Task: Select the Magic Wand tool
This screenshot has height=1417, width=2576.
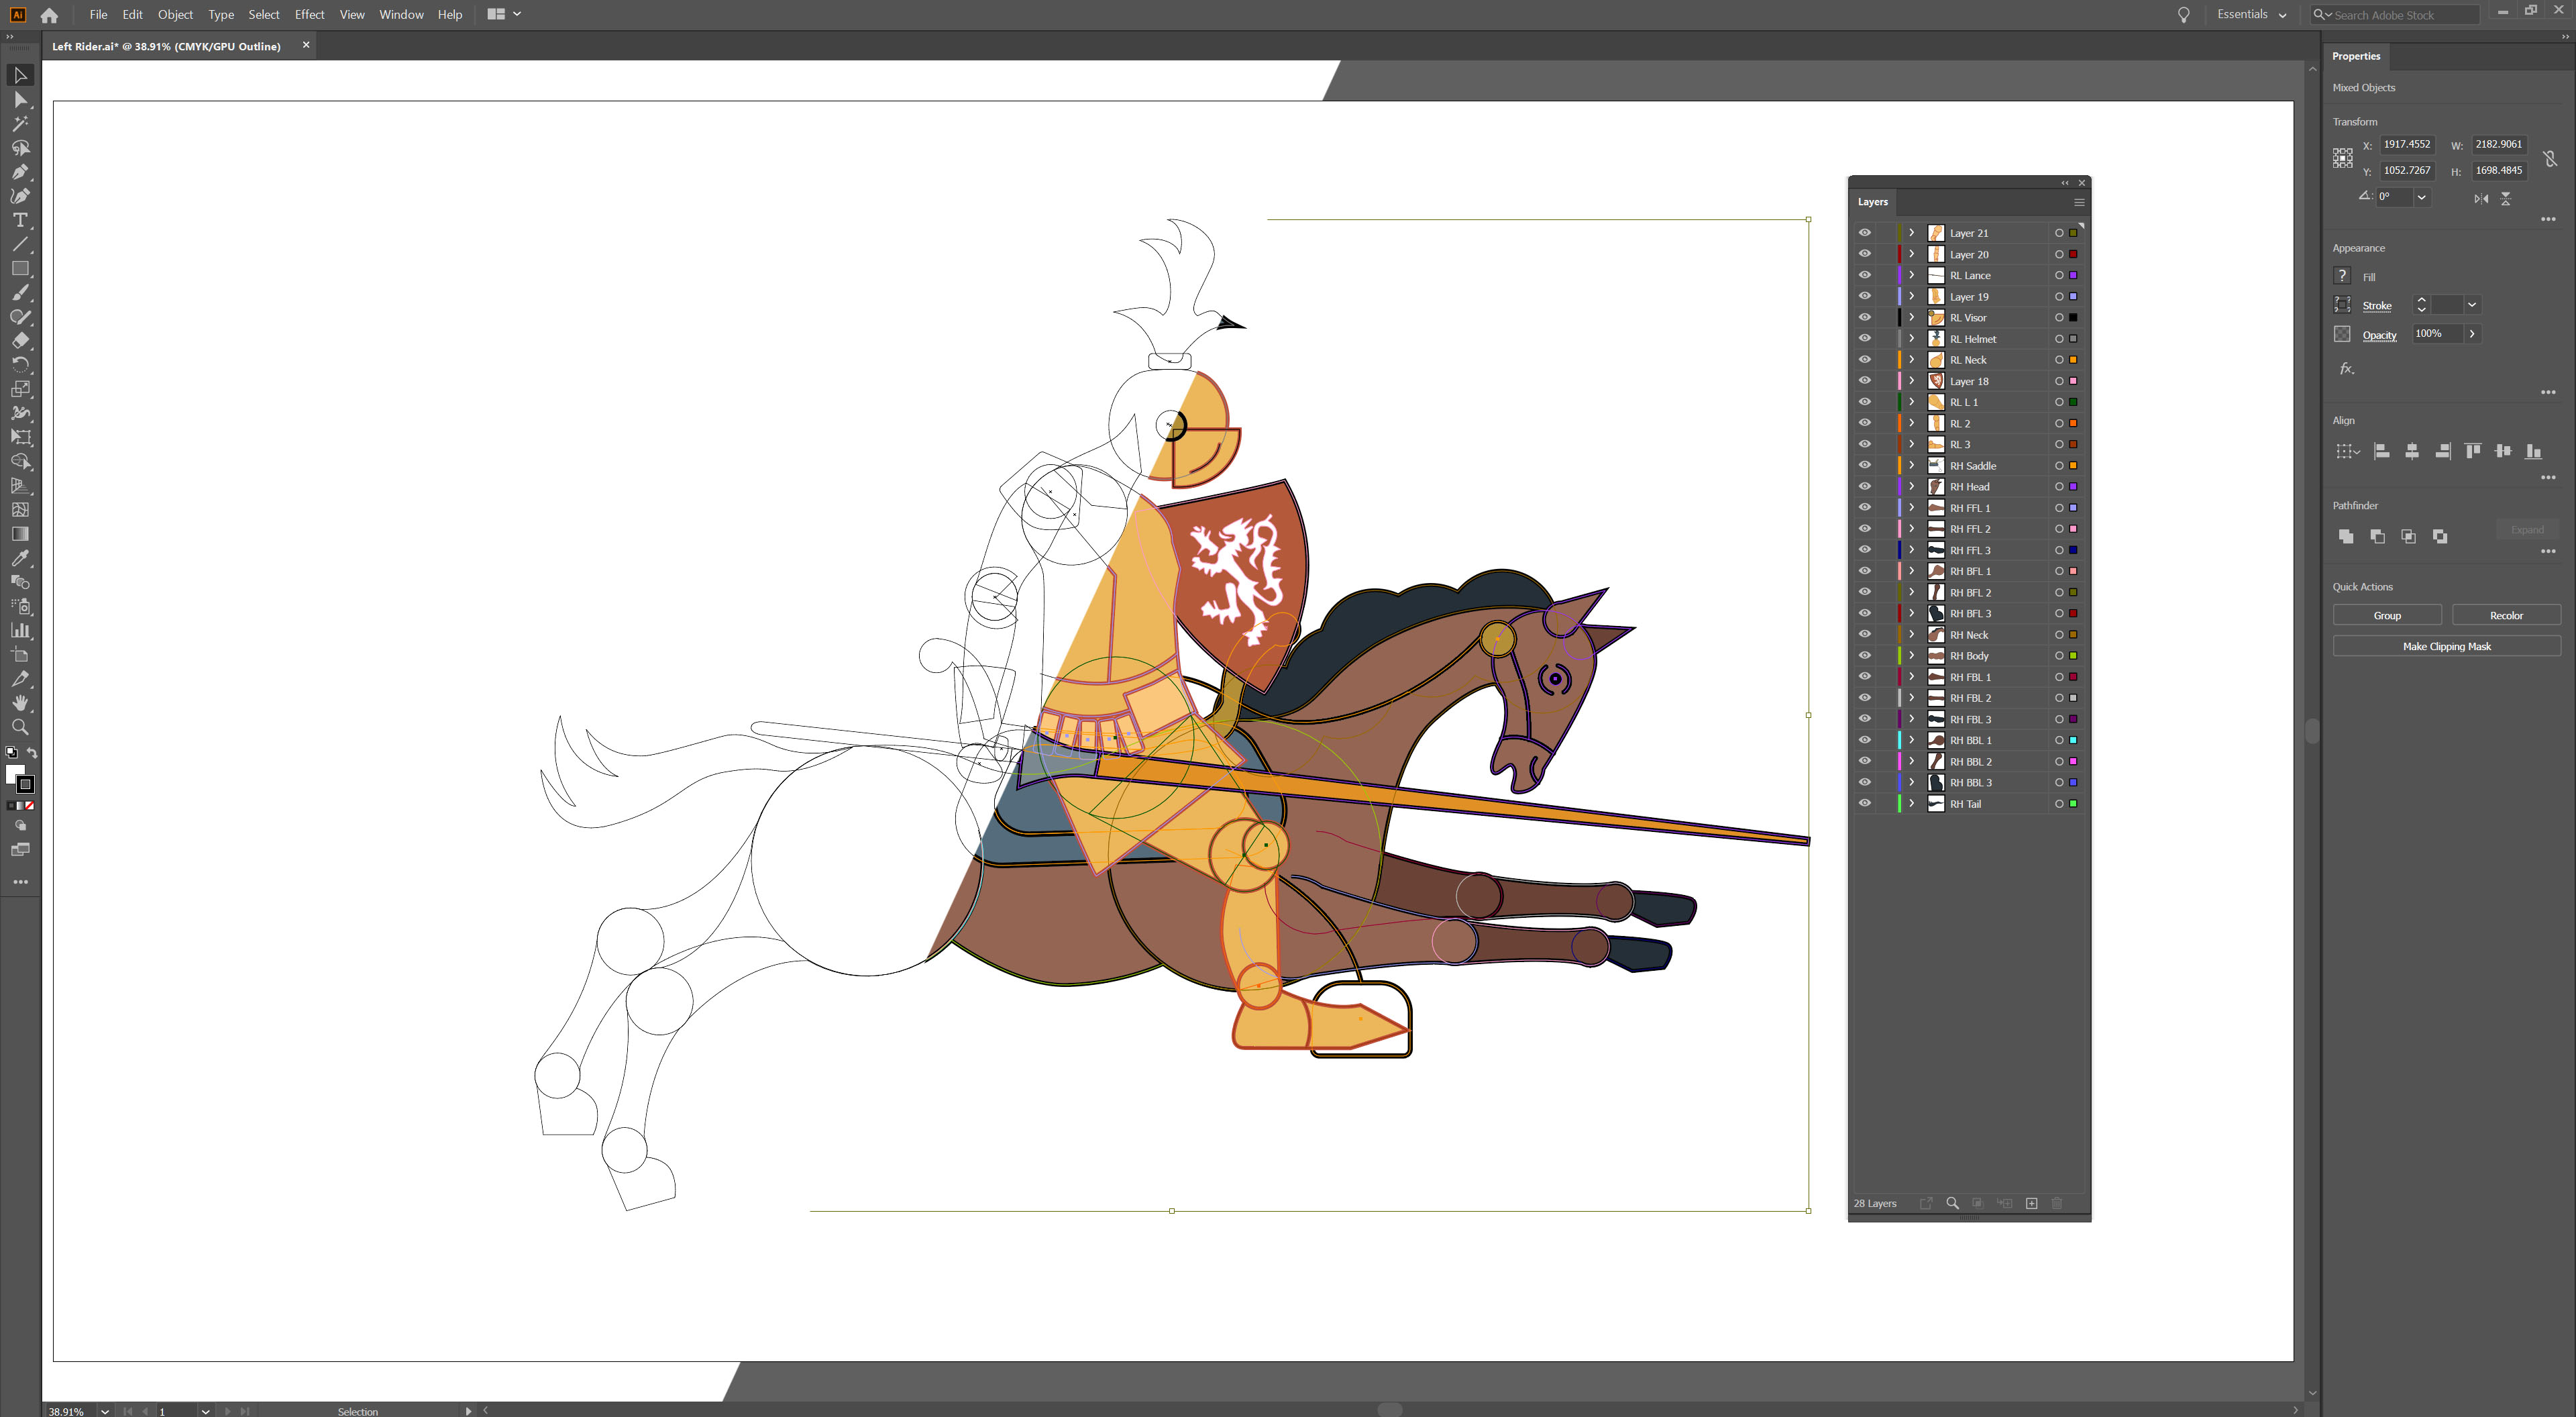Action: coord(20,124)
